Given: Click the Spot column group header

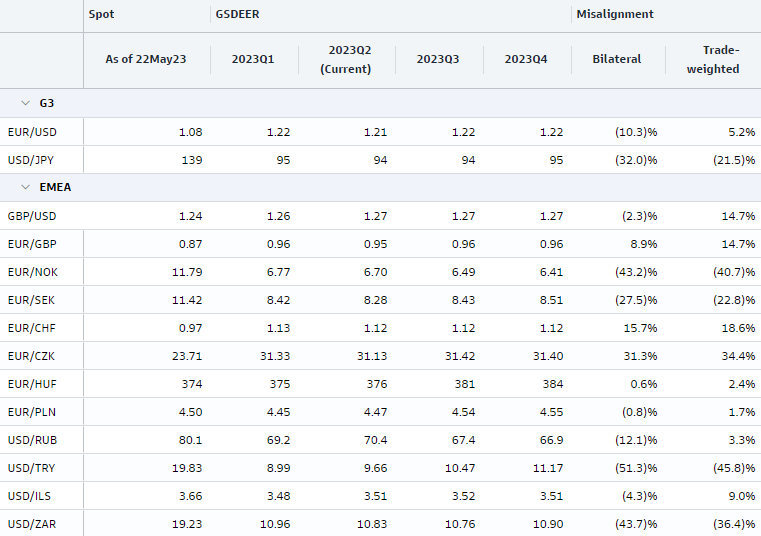Looking at the screenshot, I should [101, 14].
